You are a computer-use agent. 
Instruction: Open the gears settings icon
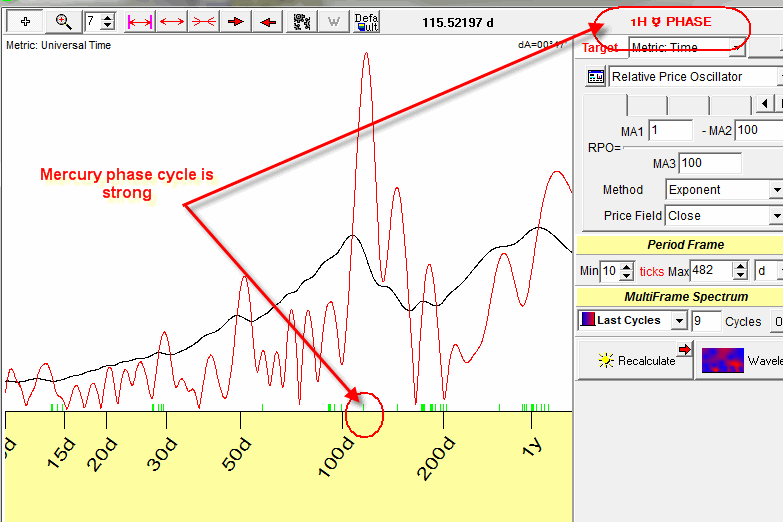301,21
